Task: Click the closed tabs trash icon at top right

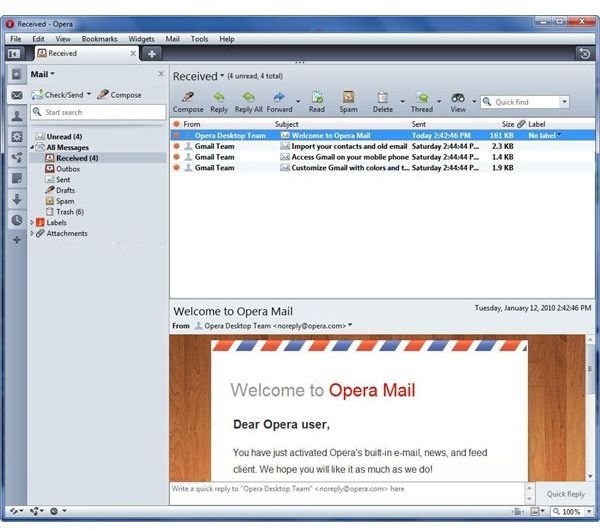Action: 584,53
